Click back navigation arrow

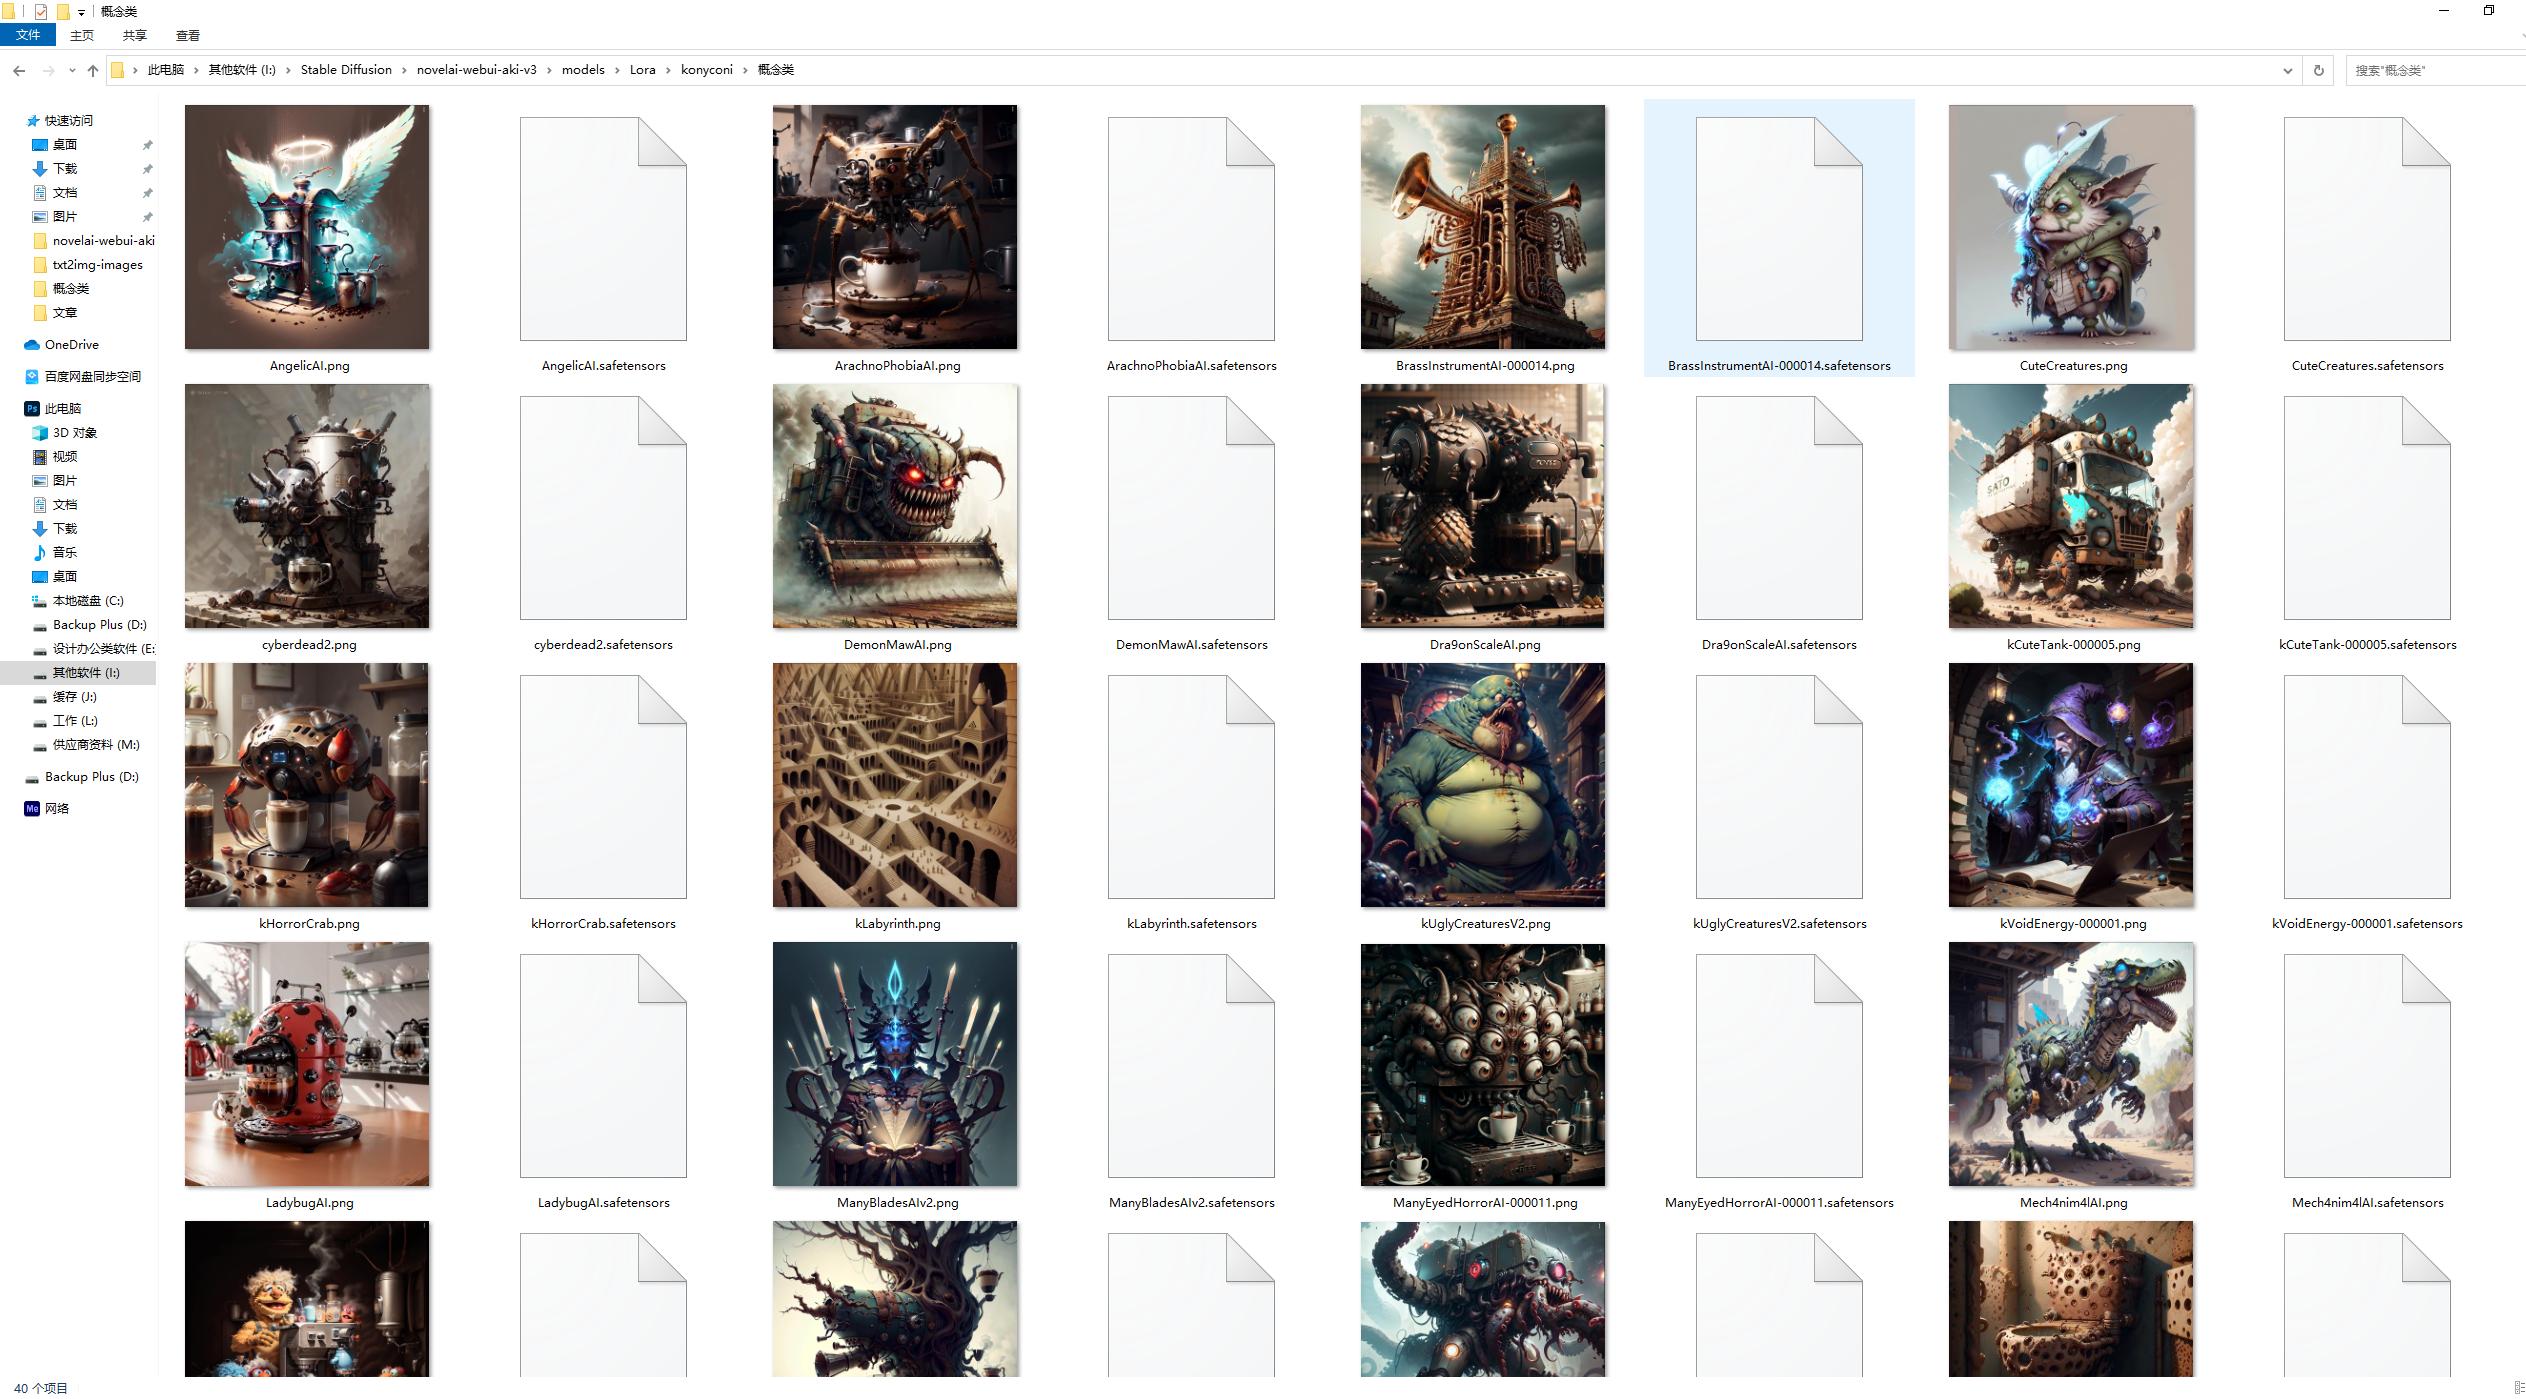pyautogui.click(x=21, y=69)
